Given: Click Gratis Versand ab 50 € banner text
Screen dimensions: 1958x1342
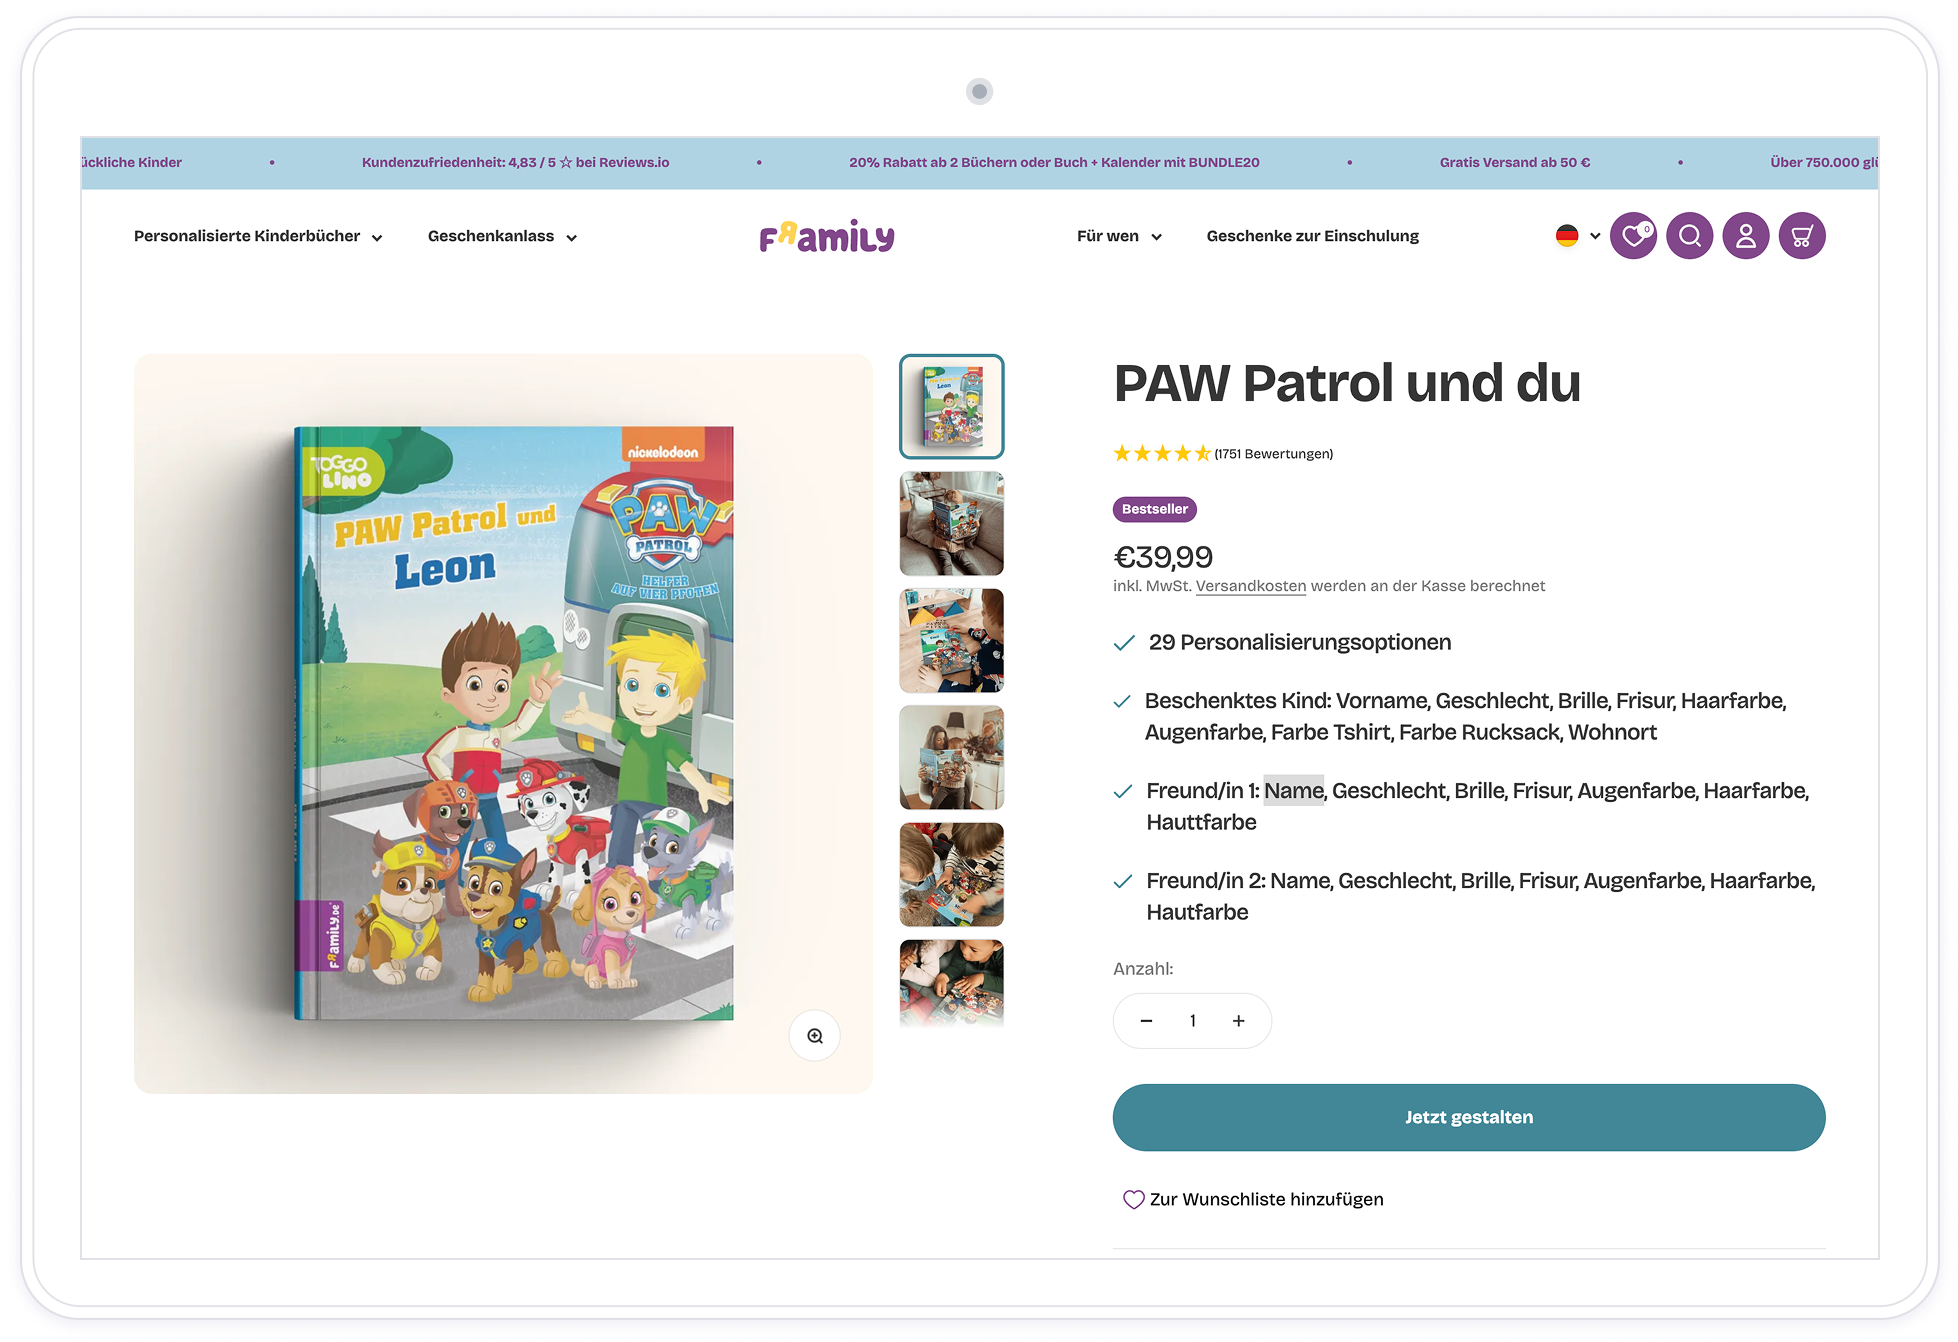Looking at the screenshot, I should point(1515,162).
